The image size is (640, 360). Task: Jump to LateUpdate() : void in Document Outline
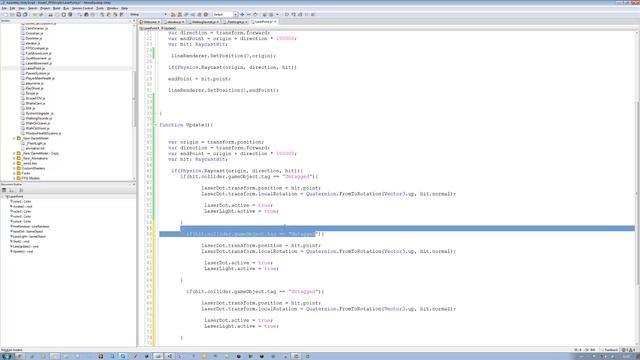(x=25, y=247)
